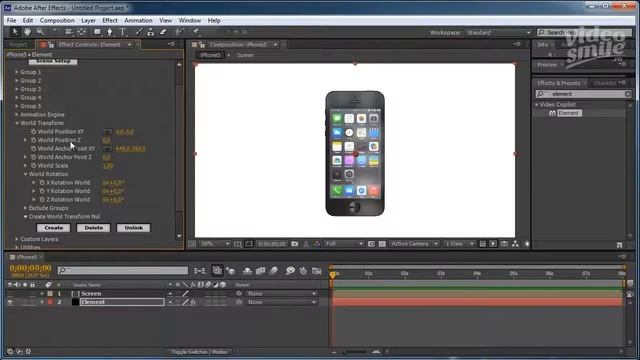Select the Pen tool
Screen dimensions: 640x360
click(110, 32)
